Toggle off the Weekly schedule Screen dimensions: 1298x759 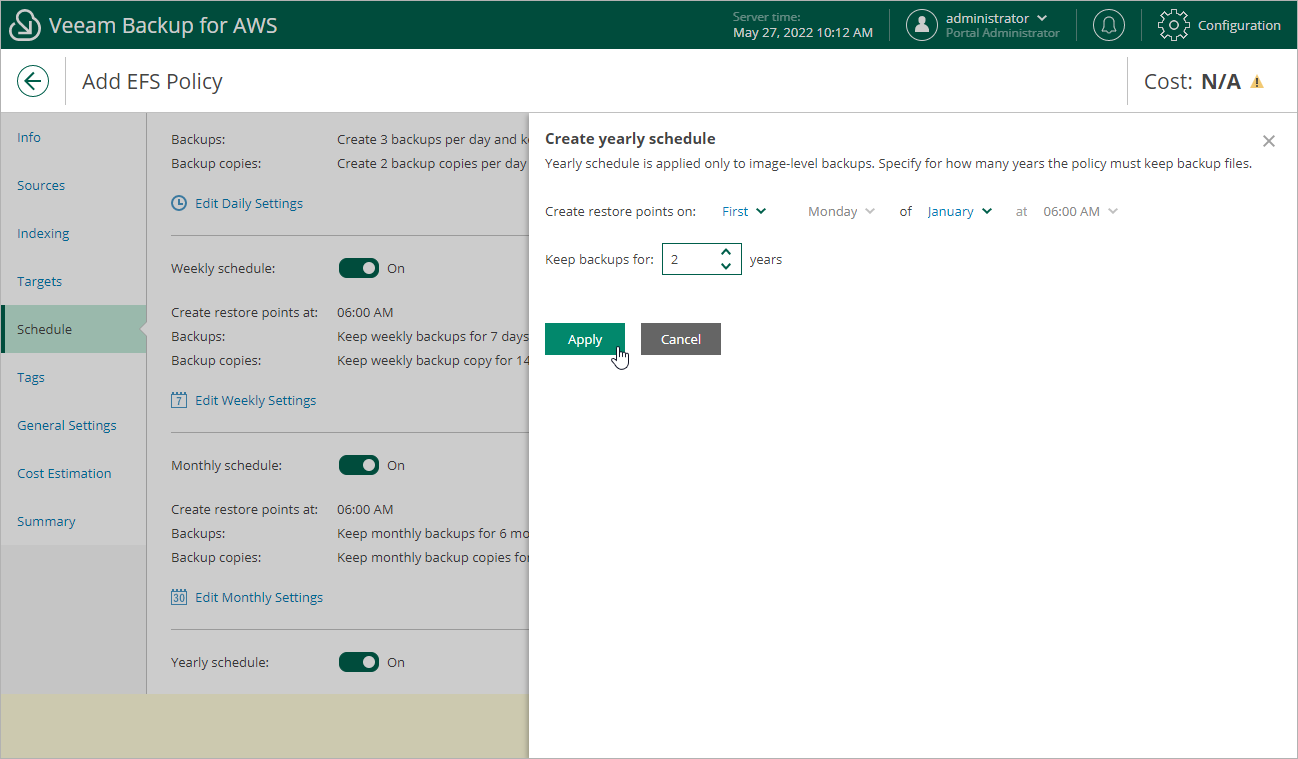pyautogui.click(x=359, y=268)
